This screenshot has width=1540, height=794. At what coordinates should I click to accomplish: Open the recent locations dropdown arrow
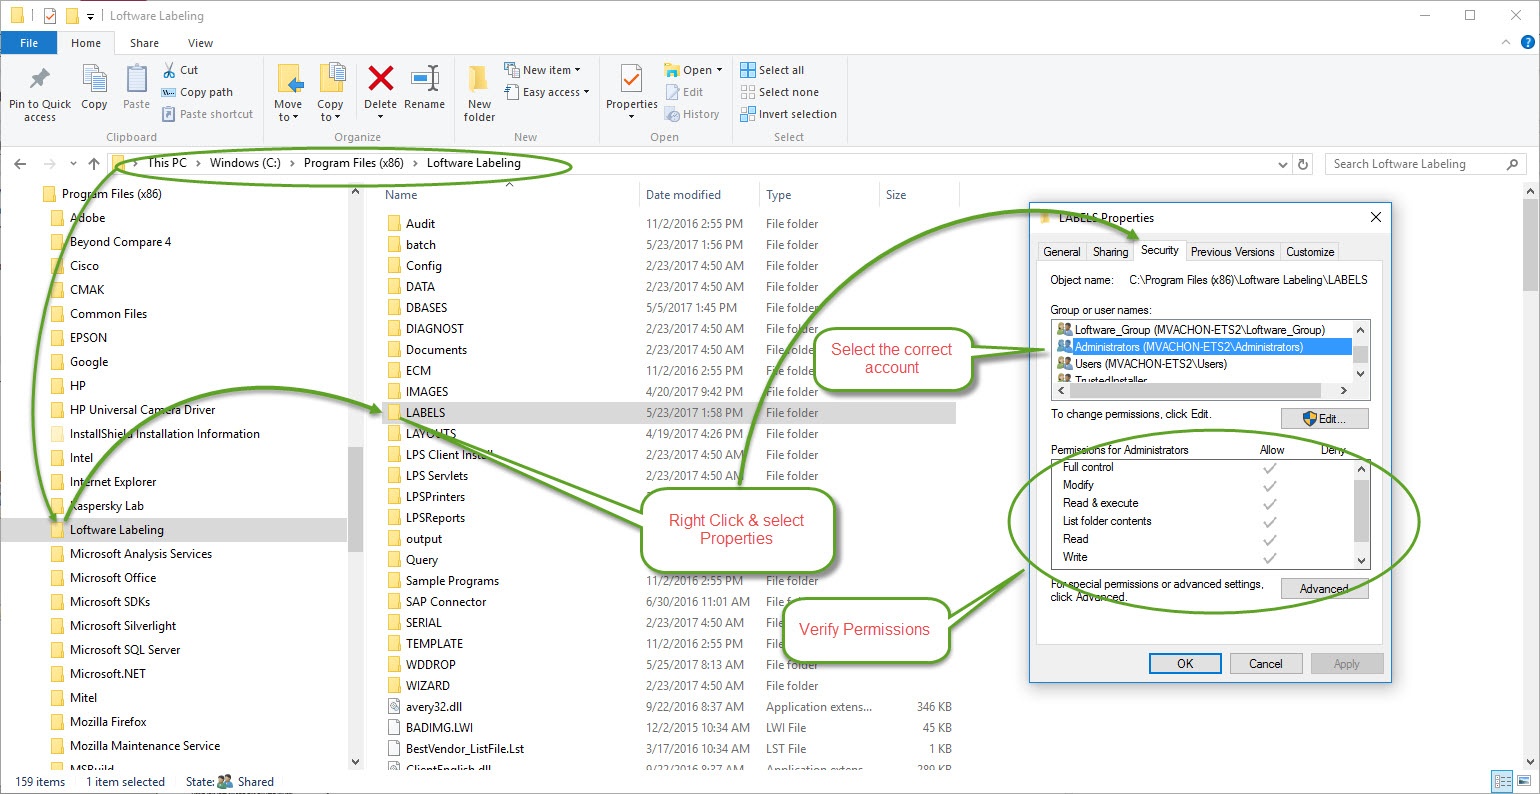pos(73,164)
